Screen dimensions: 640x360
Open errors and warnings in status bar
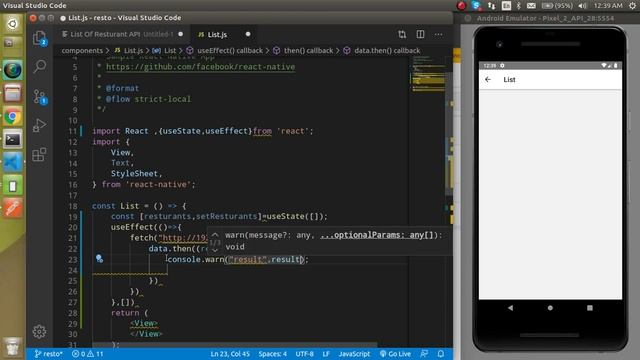coord(88,354)
